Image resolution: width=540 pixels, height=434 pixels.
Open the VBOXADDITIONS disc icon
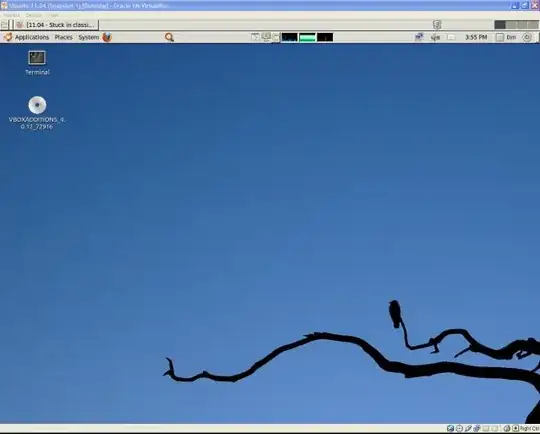(37, 113)
